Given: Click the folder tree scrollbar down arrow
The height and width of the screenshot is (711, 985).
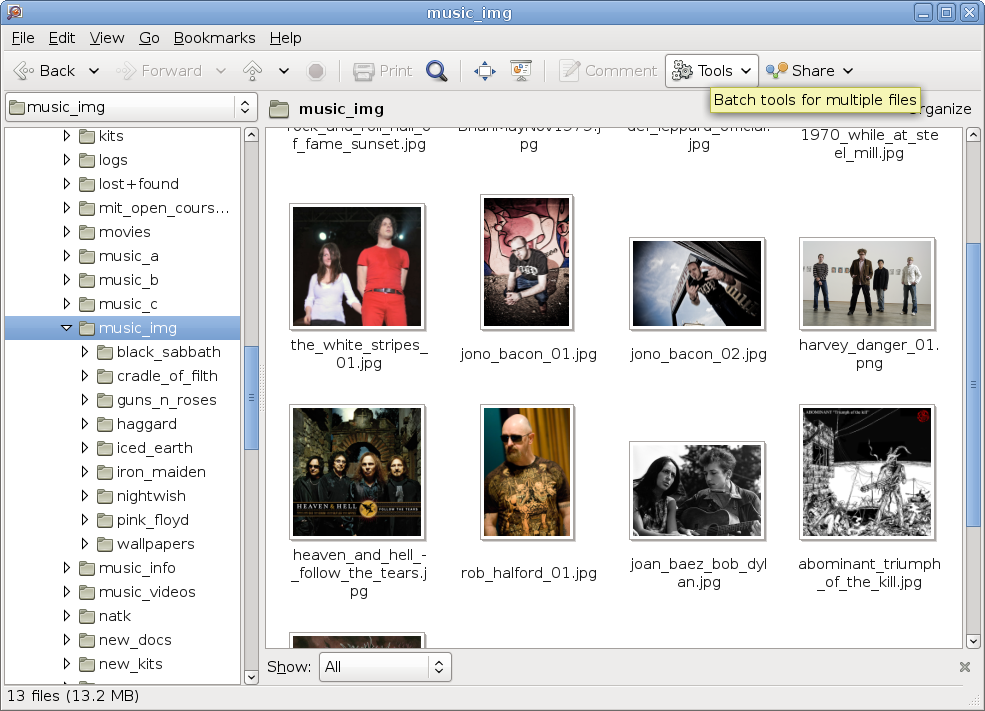Looking at the screenshot, I should [251, 677].
